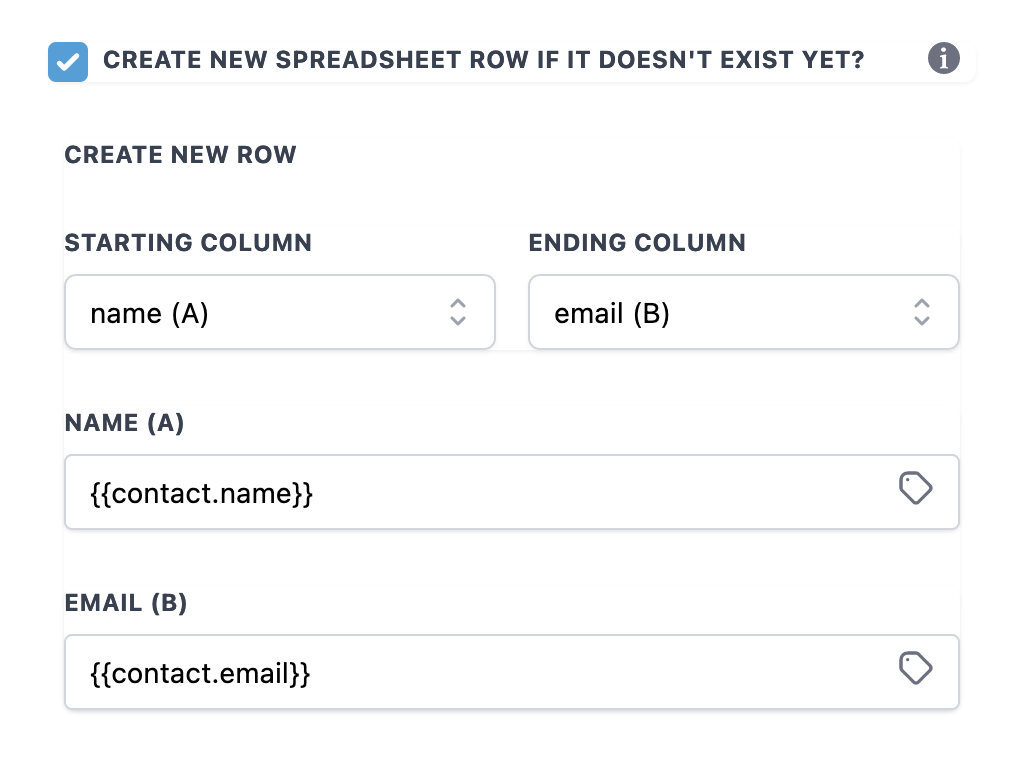Open the info tooltip icon
Image resolution: width=1014 pixels, height=760 pixels.
[944, 59]
